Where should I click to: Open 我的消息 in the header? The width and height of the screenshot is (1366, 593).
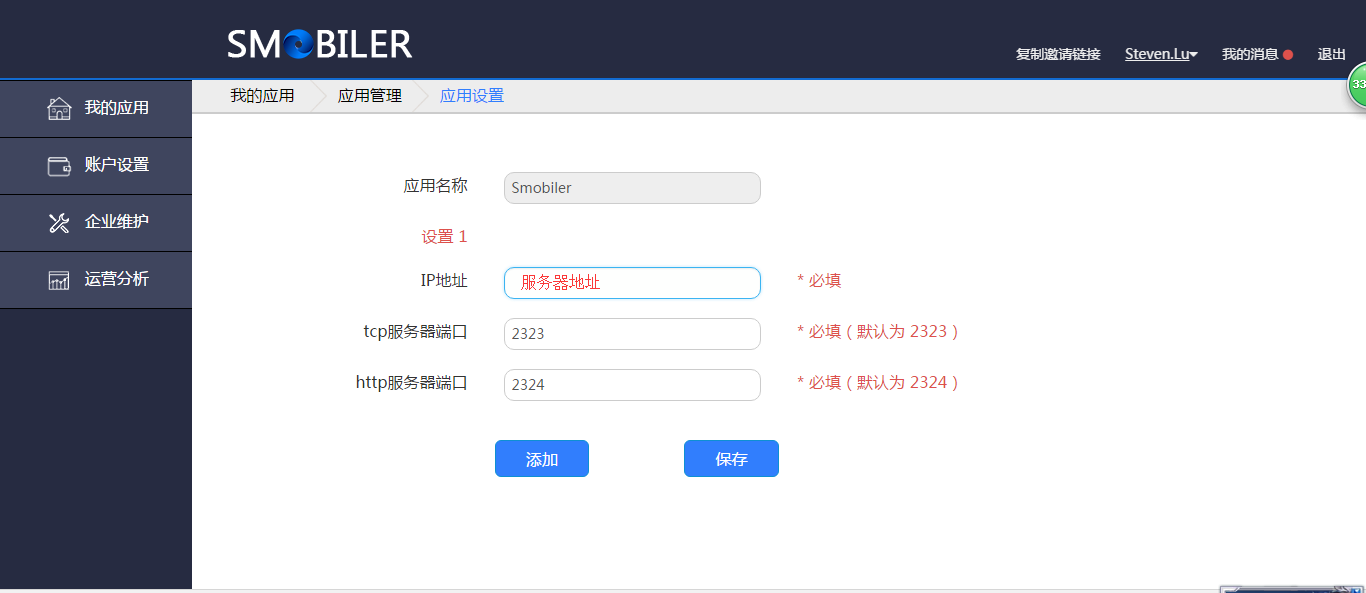1250,54
